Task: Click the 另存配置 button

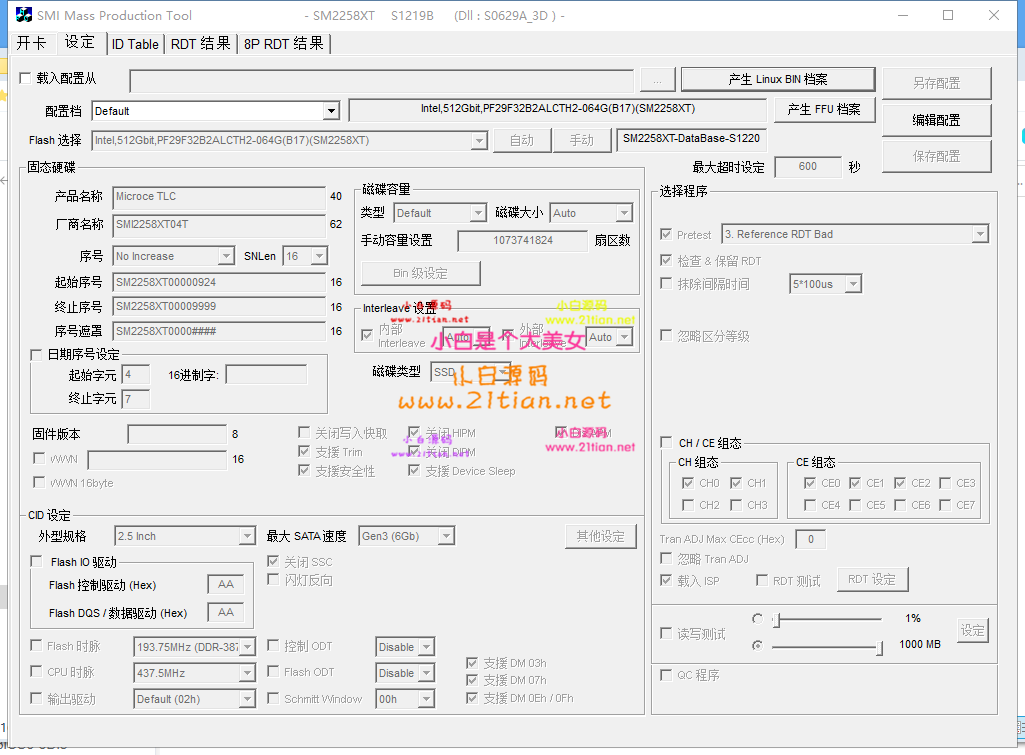Action: [936, 83]
